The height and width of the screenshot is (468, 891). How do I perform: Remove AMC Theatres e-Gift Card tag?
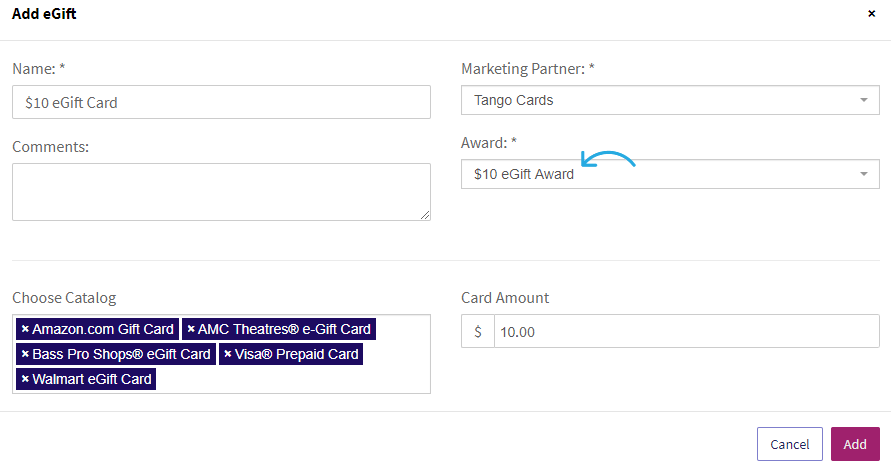[x=191, y=329]
